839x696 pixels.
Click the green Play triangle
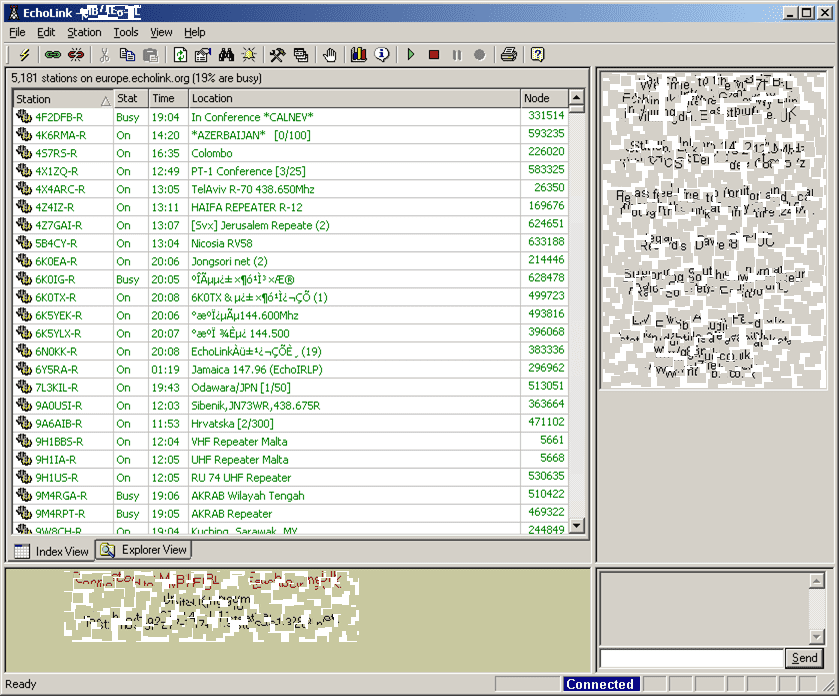[x=410, y=54]
